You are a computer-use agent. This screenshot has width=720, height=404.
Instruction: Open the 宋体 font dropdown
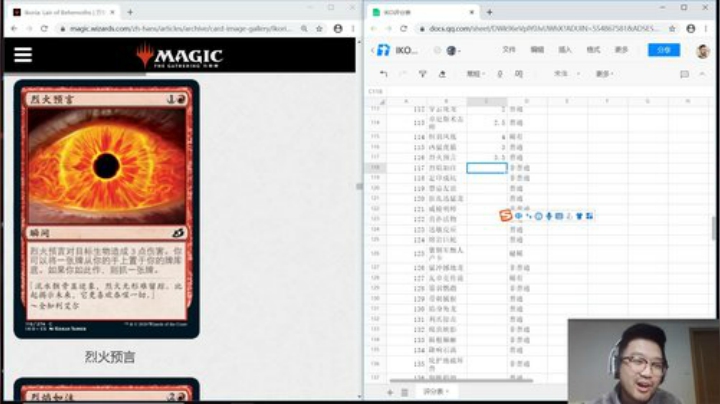coord(567,73)
